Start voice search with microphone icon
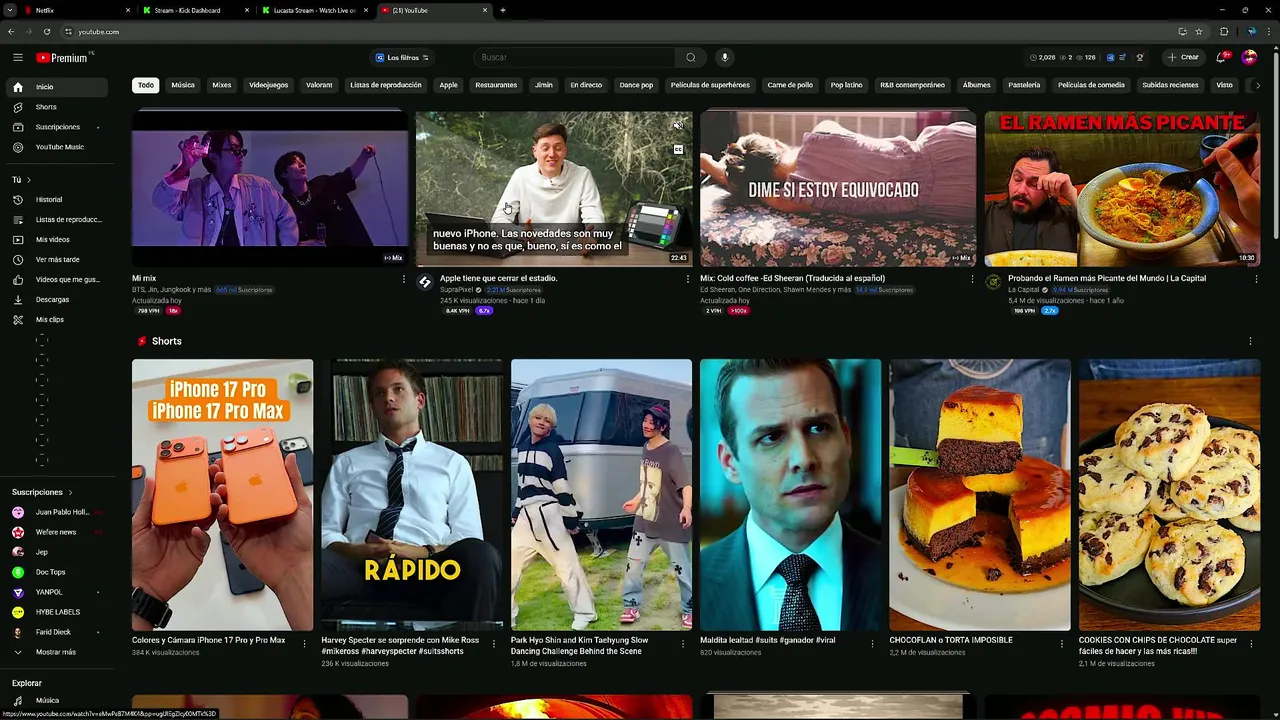The image size is (1280, 720). [x=725, y=57]
